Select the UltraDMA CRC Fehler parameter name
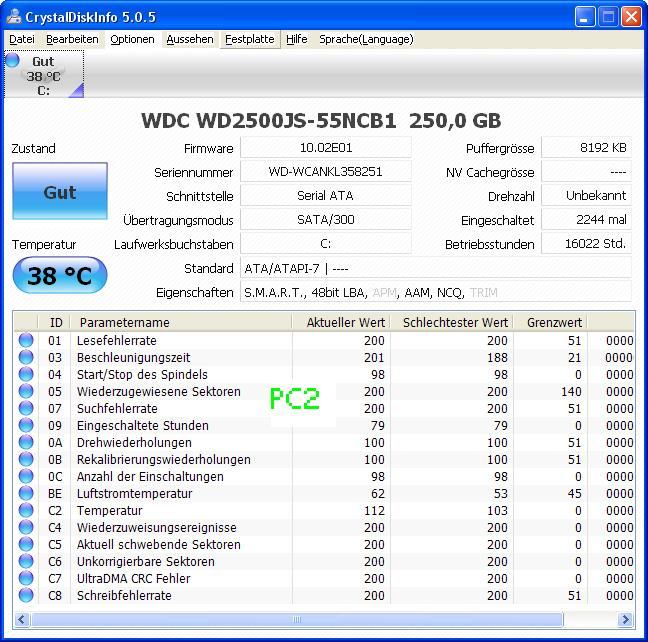This screenshot has width=648, height=642. [133, 578]
